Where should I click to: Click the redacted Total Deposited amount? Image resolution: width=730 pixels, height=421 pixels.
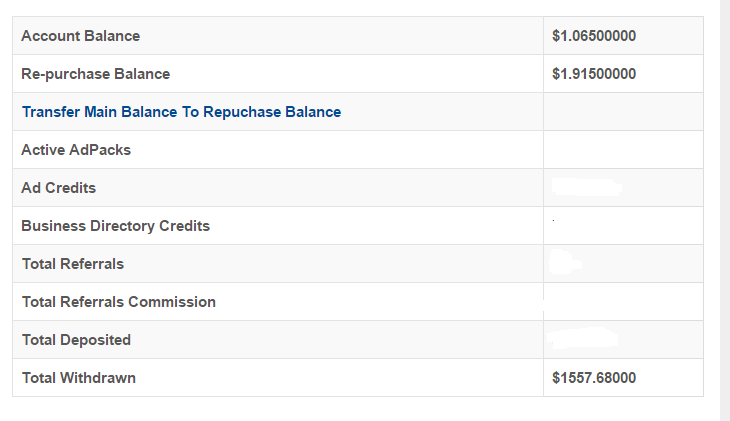click(x=584, y=339)
